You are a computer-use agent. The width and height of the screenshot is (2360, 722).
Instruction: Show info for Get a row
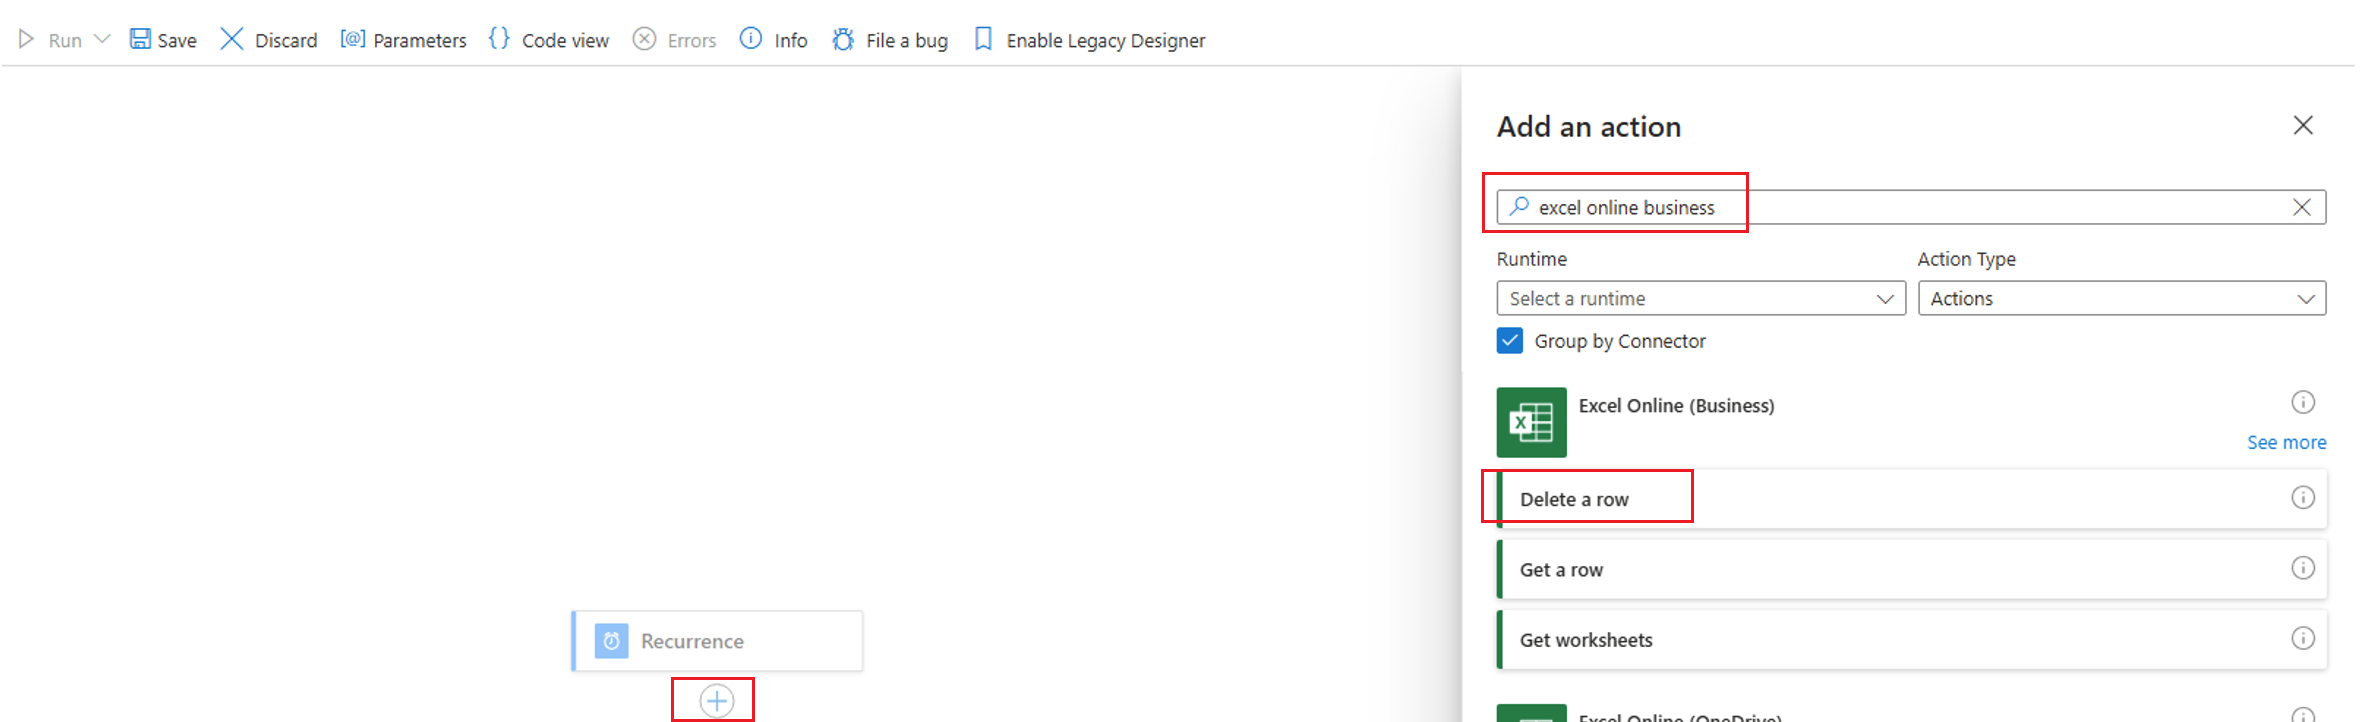2303,568
